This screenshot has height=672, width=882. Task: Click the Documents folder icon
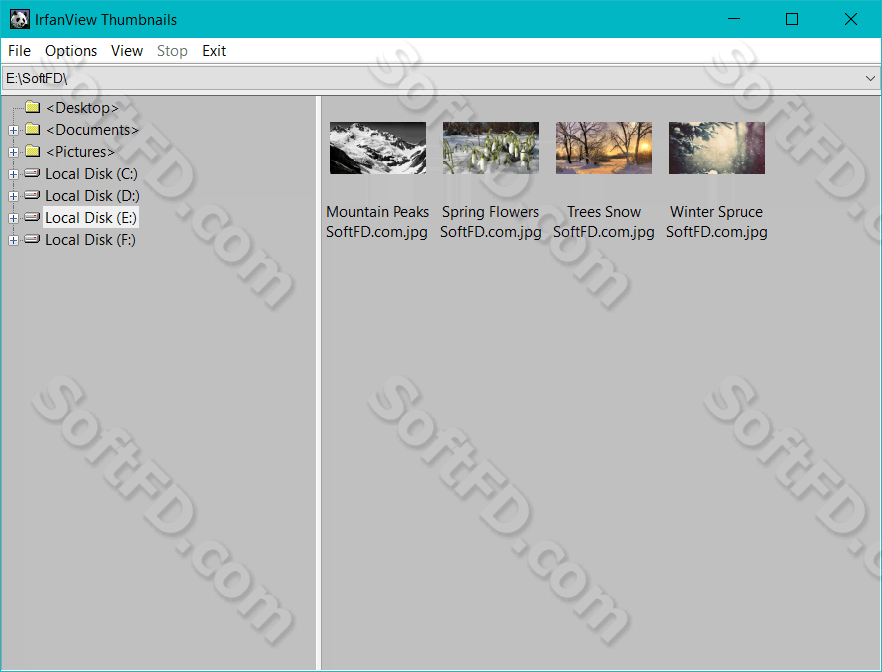point(33,129)
